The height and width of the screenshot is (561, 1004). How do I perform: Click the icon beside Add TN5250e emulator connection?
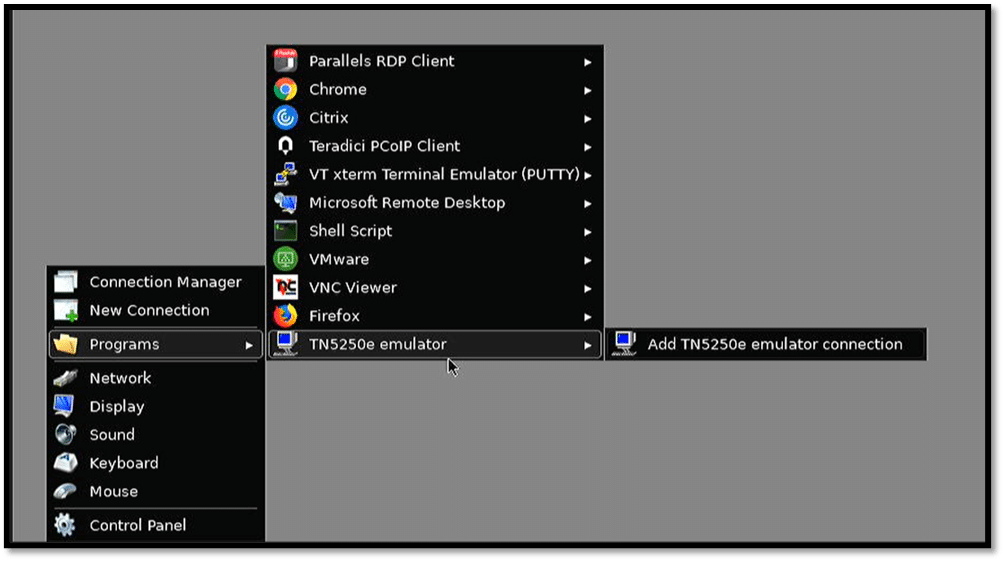click(624, 344)
